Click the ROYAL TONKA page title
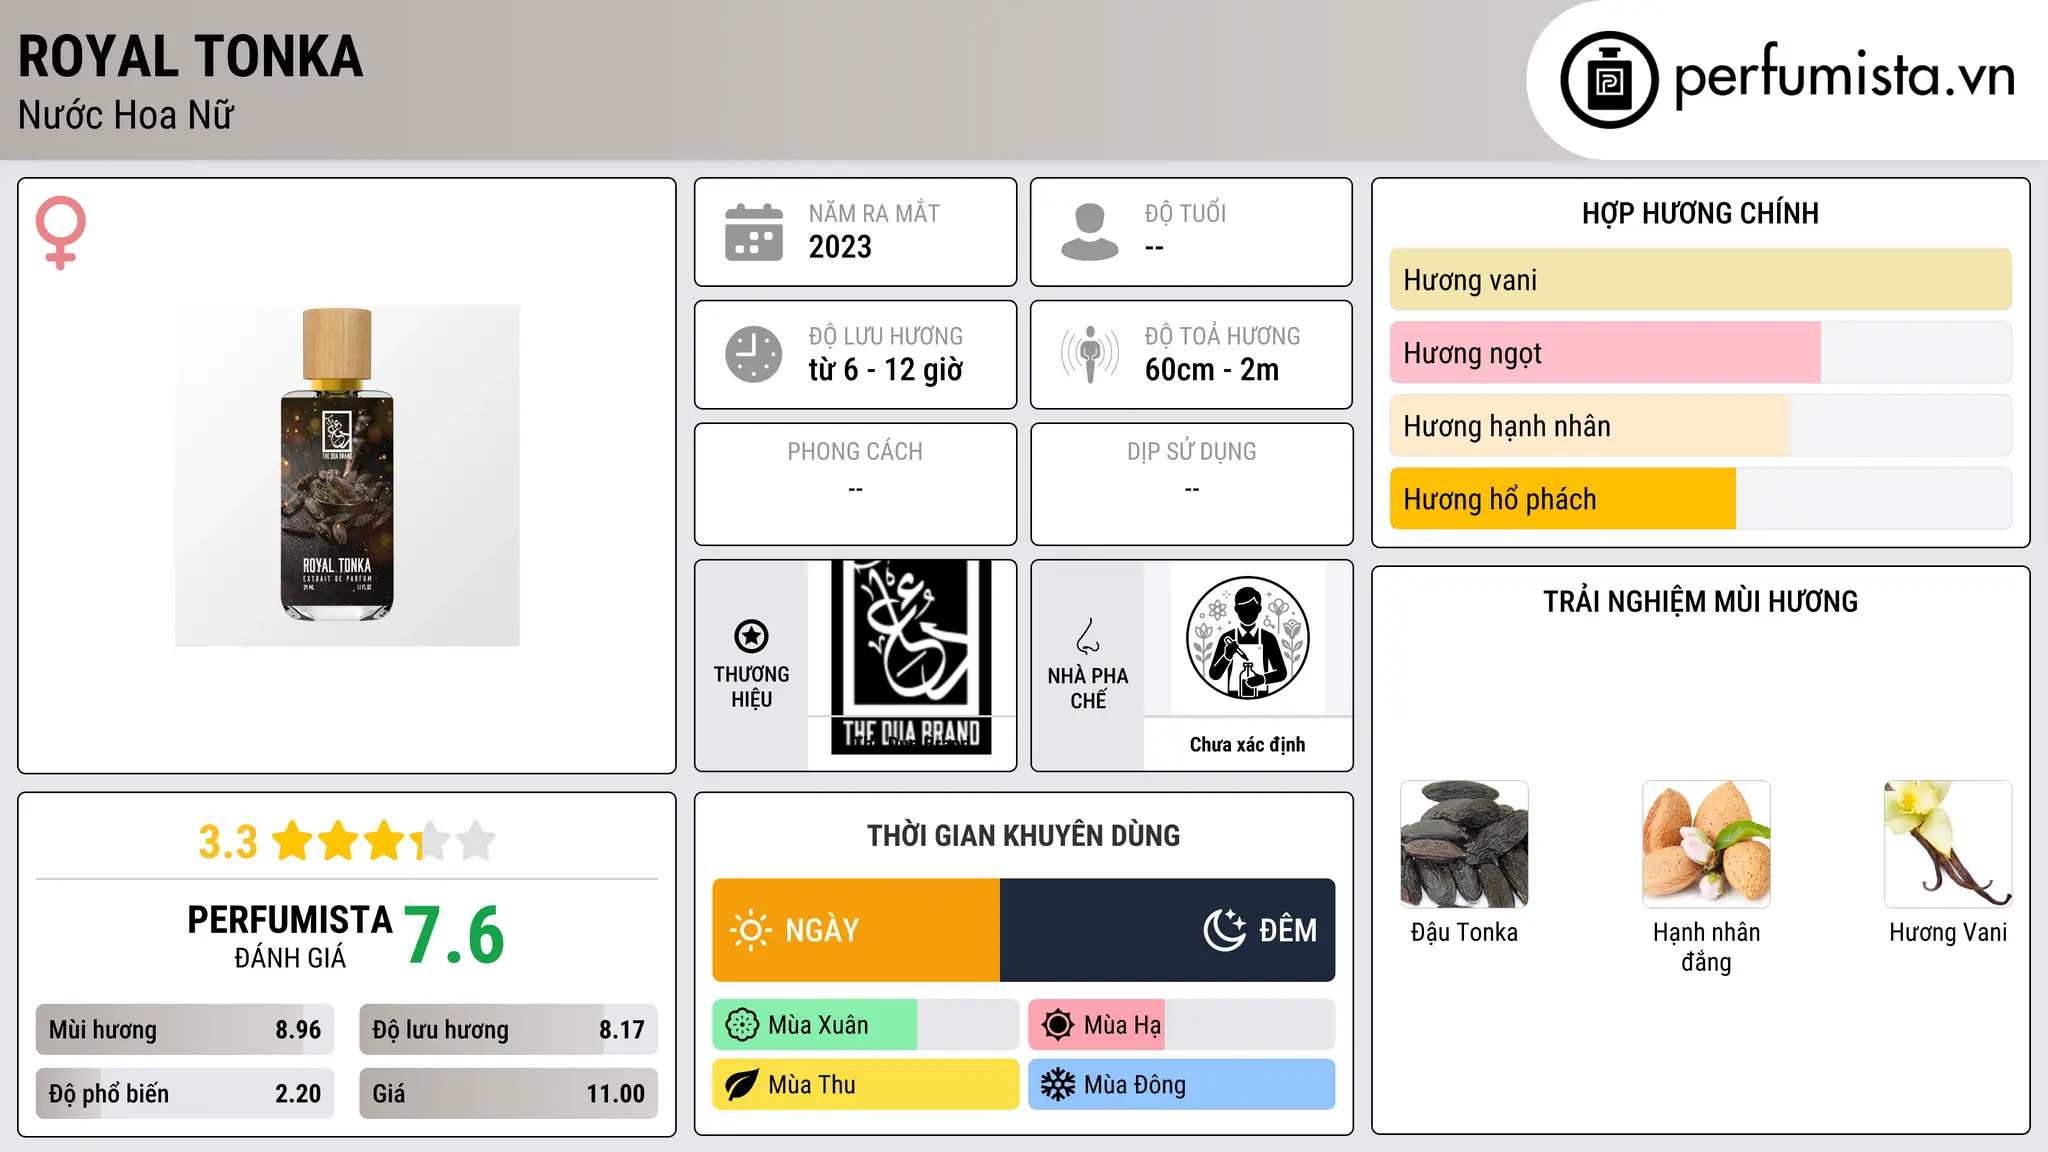This screenshot has width=2048, height=1152. [190, 56]
